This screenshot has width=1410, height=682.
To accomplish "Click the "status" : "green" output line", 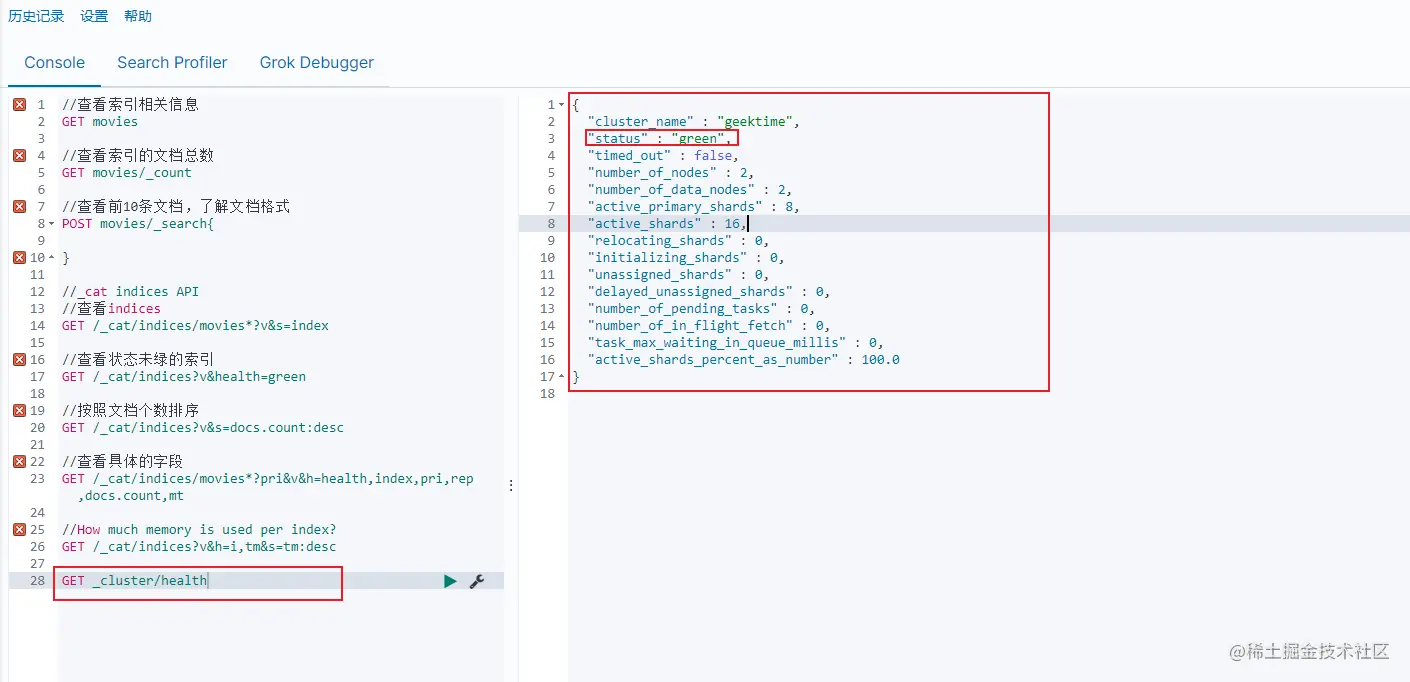I will [x=660, y=139].
